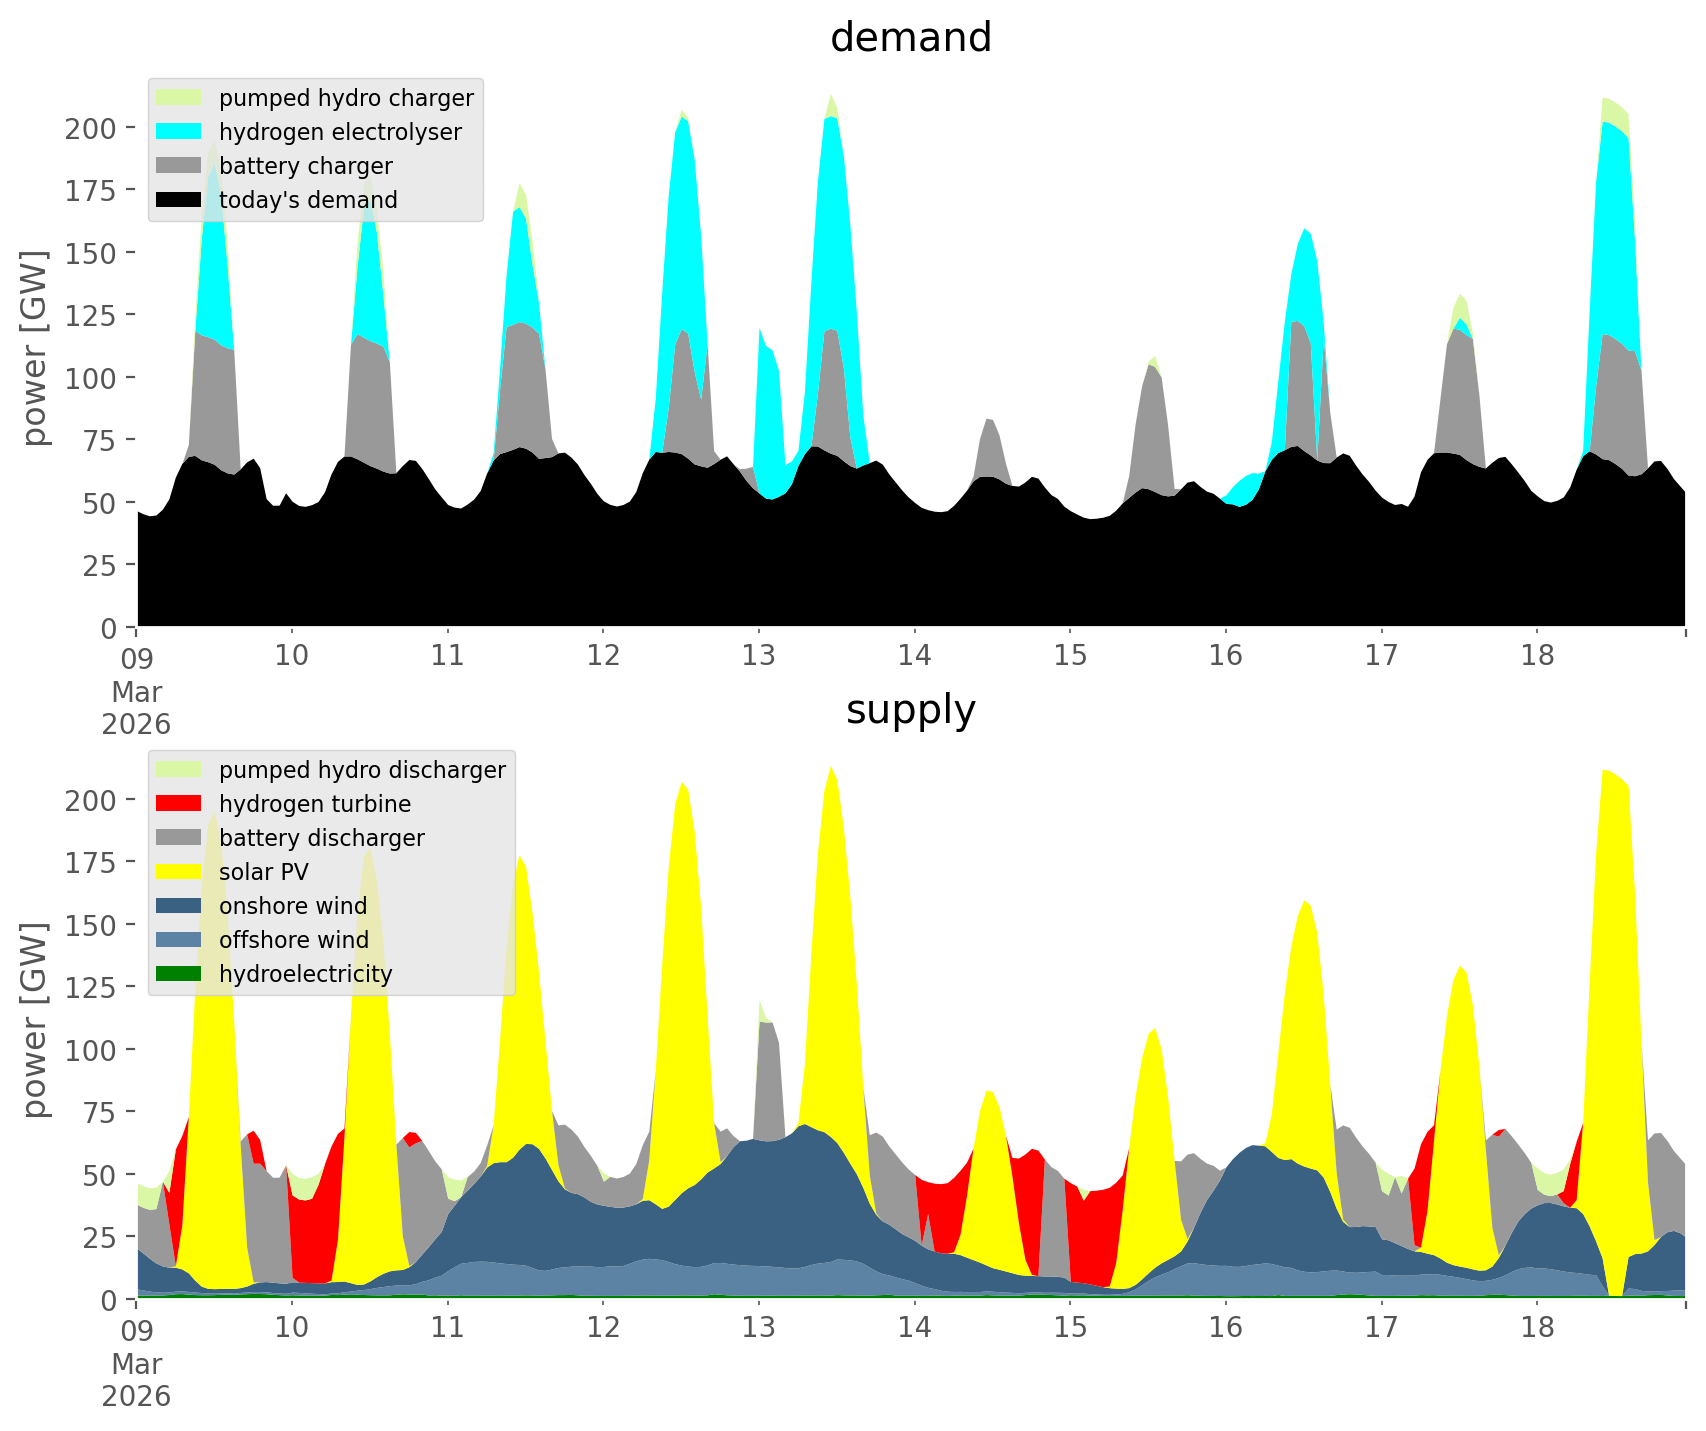Screen dimensions: 1706x1431
Task: Click the pumped hydro discharger legend swatch
Action: 179,770
